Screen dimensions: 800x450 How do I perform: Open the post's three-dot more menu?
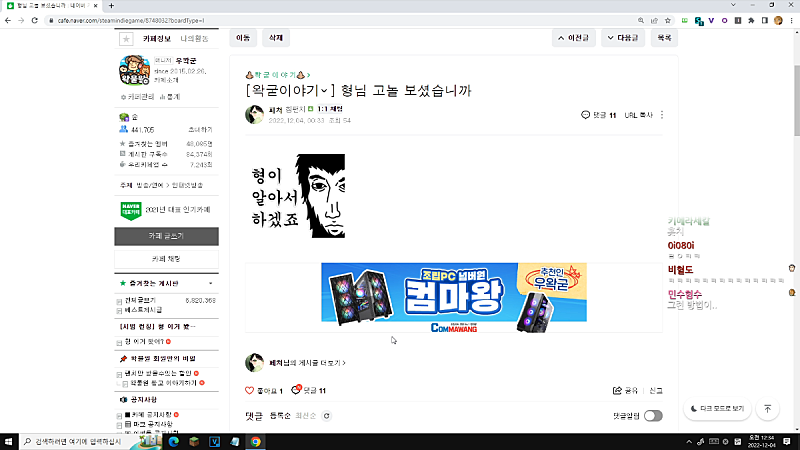(x=662, y=115)
